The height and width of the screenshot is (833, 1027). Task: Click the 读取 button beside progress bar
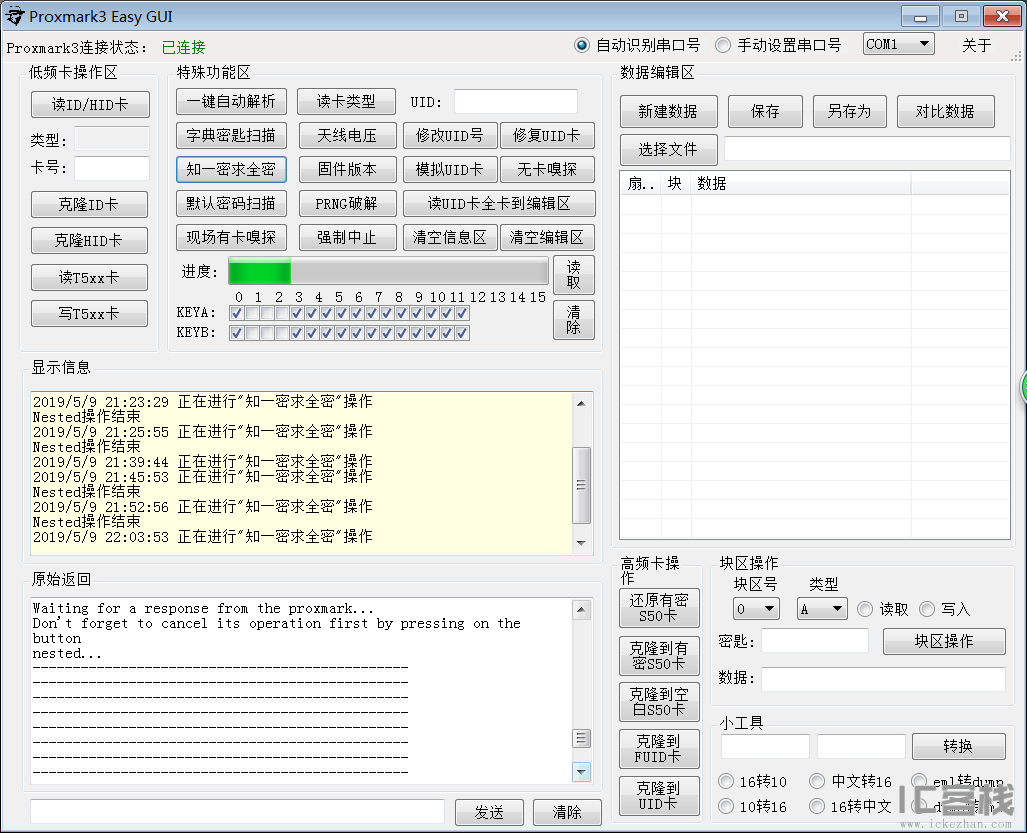coord(574,275)
